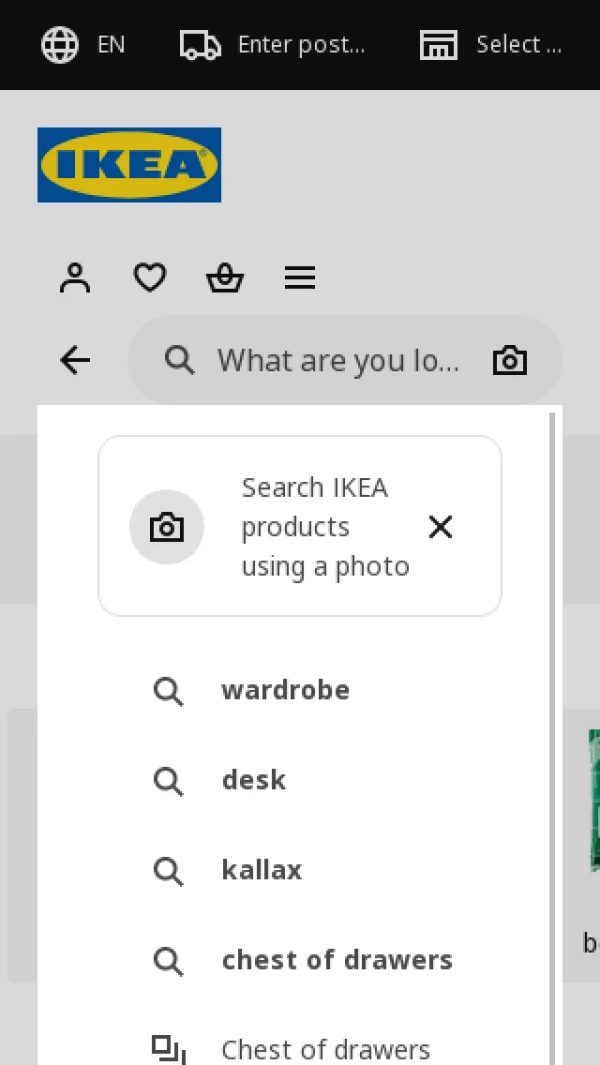Click the camera icon in search bar

tap(510, 360)
